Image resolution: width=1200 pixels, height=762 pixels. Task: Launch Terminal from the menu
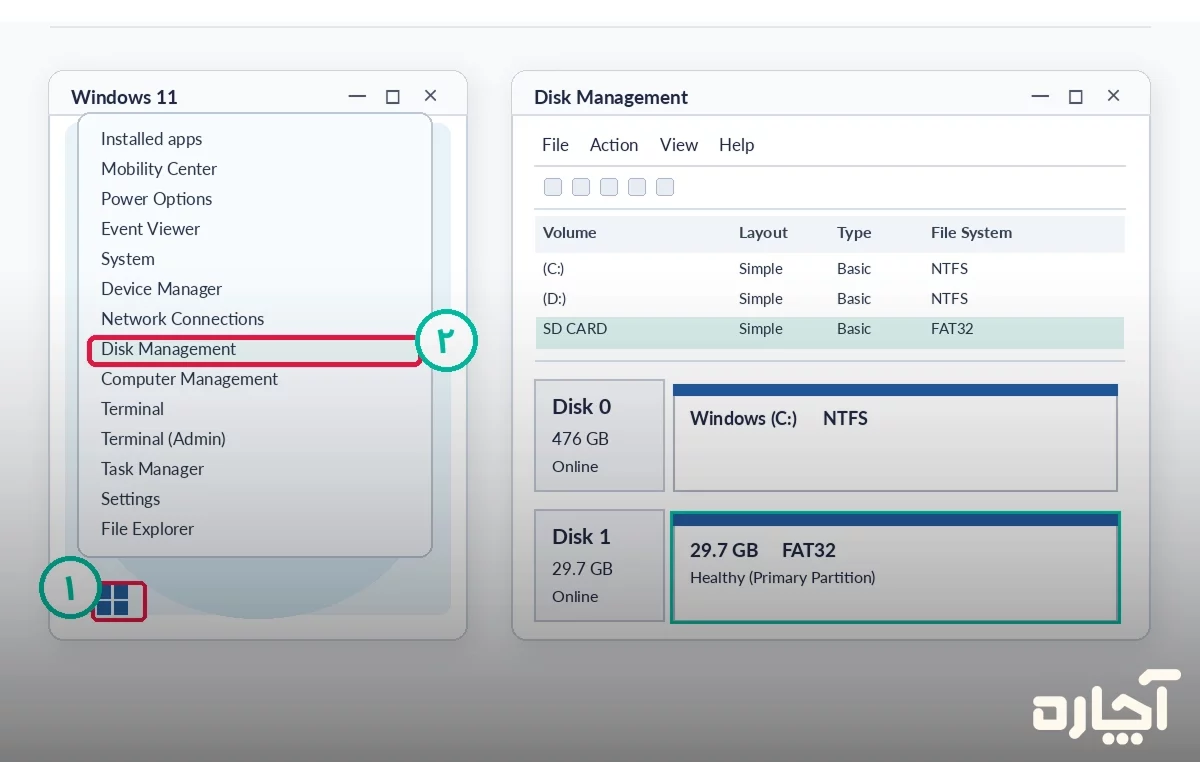[132, 409]
